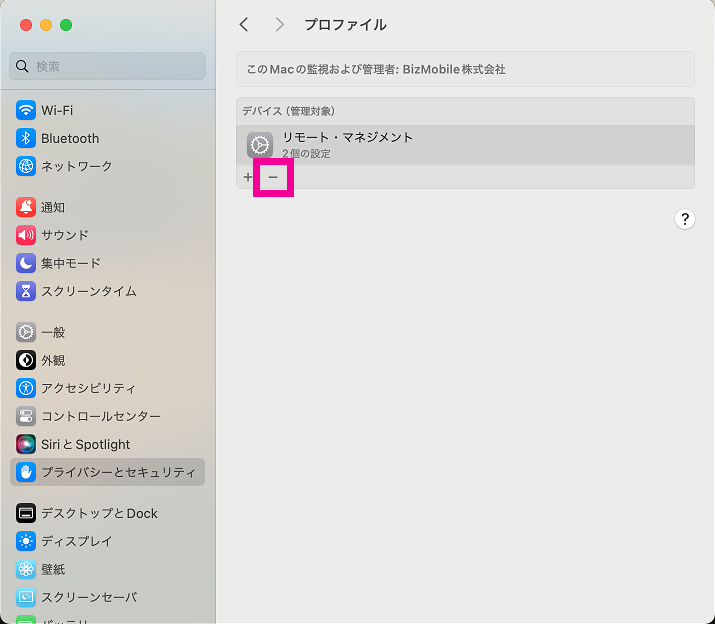Select 外観 appearance settings
This screenshot has width=715, height=624.
(52, 360)
